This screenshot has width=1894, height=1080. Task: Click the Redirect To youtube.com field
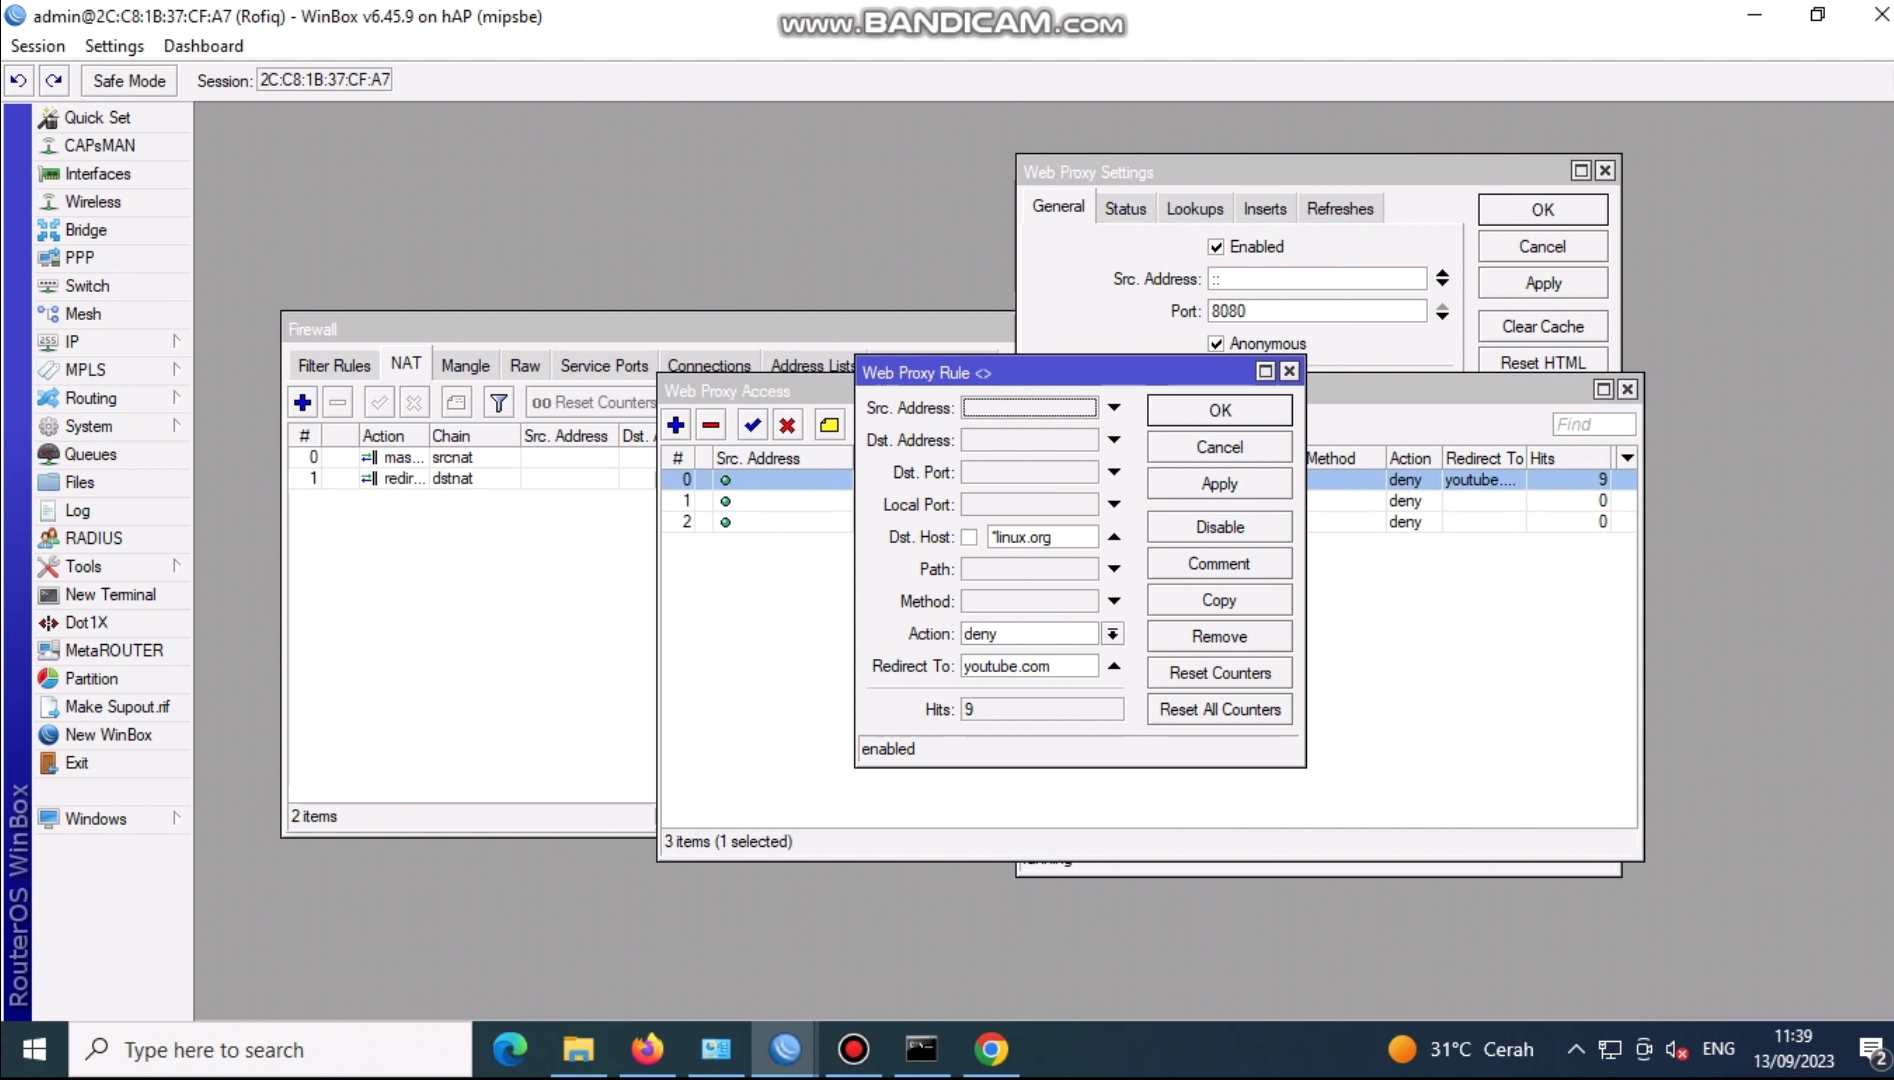pos(1029,666)
